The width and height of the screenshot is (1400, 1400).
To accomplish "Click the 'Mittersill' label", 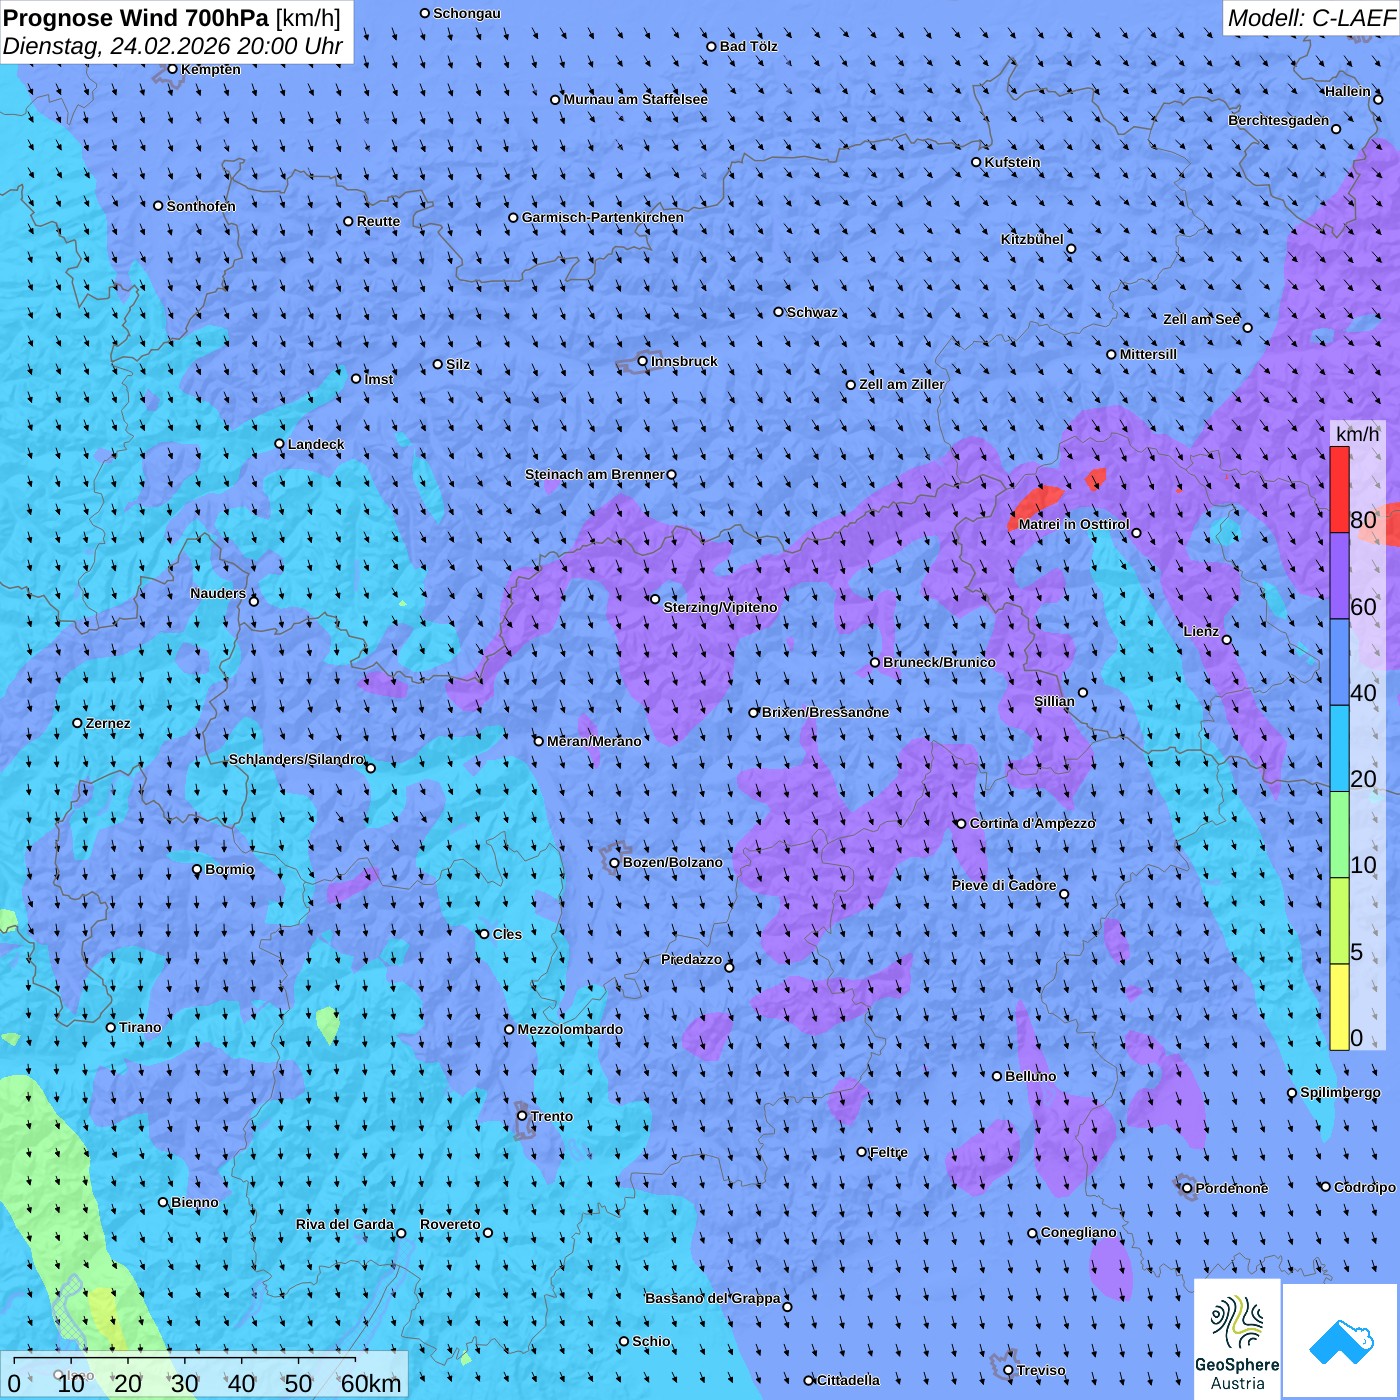I will 1148,354.
